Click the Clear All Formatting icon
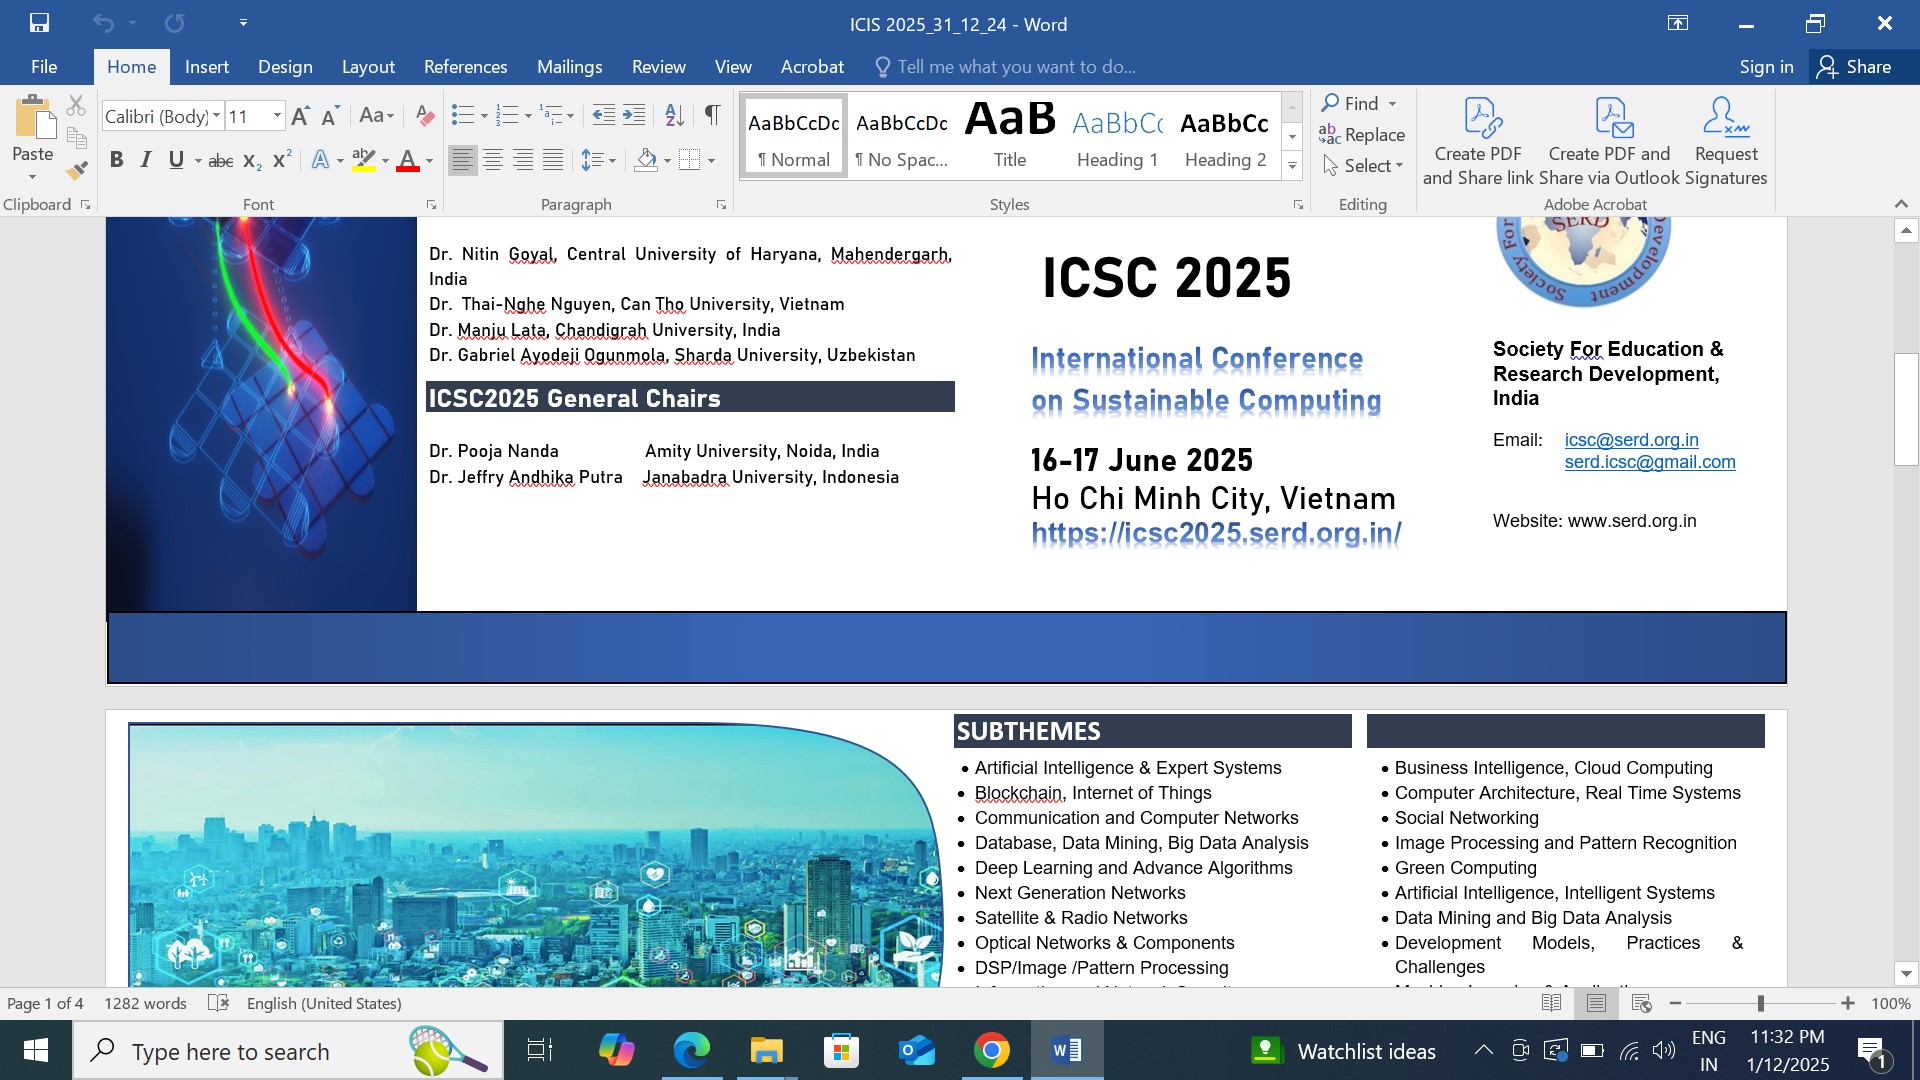 coord(425,116)
